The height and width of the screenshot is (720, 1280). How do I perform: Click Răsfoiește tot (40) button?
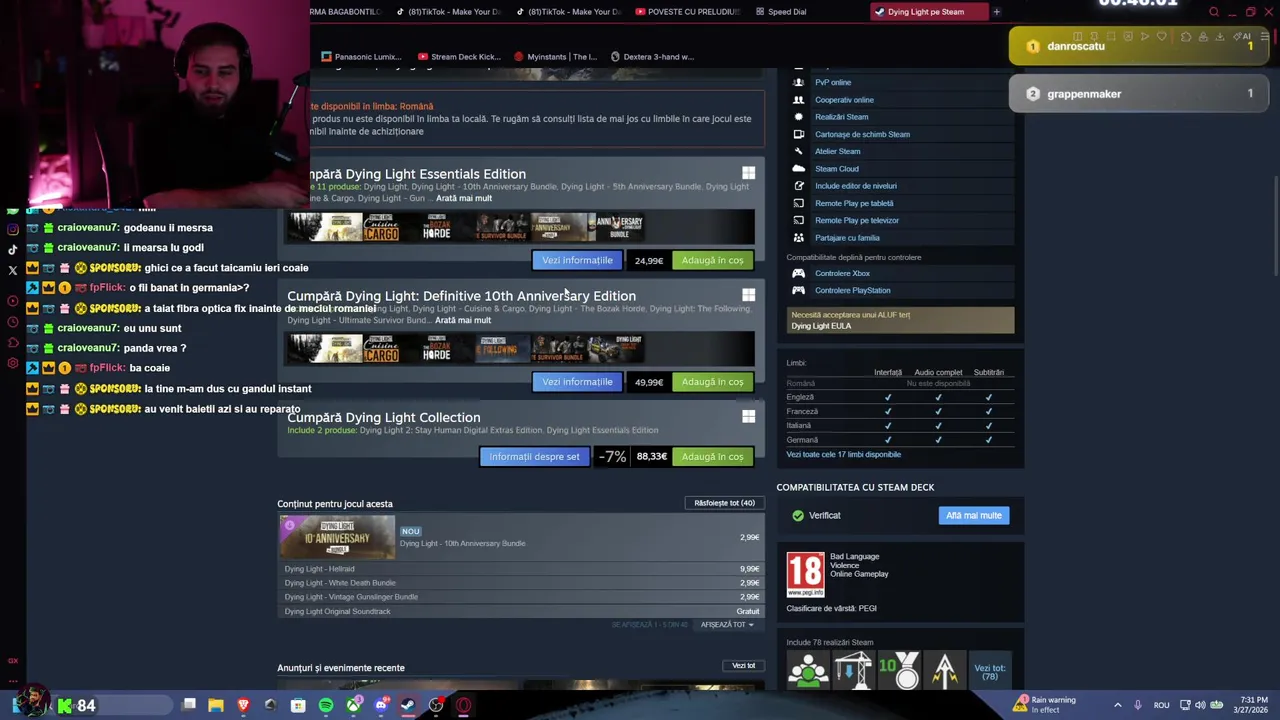coord(724,503)
